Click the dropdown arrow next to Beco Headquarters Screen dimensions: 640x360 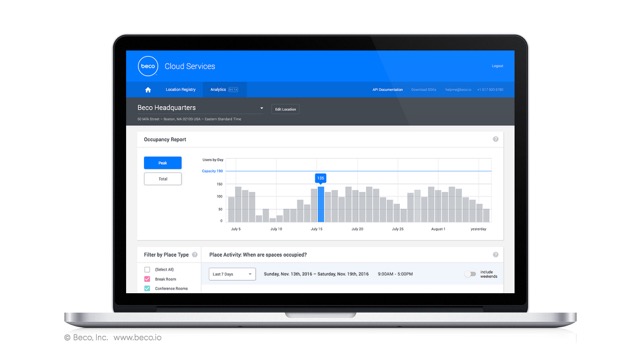pyautogui.click(x=262, y=108)
